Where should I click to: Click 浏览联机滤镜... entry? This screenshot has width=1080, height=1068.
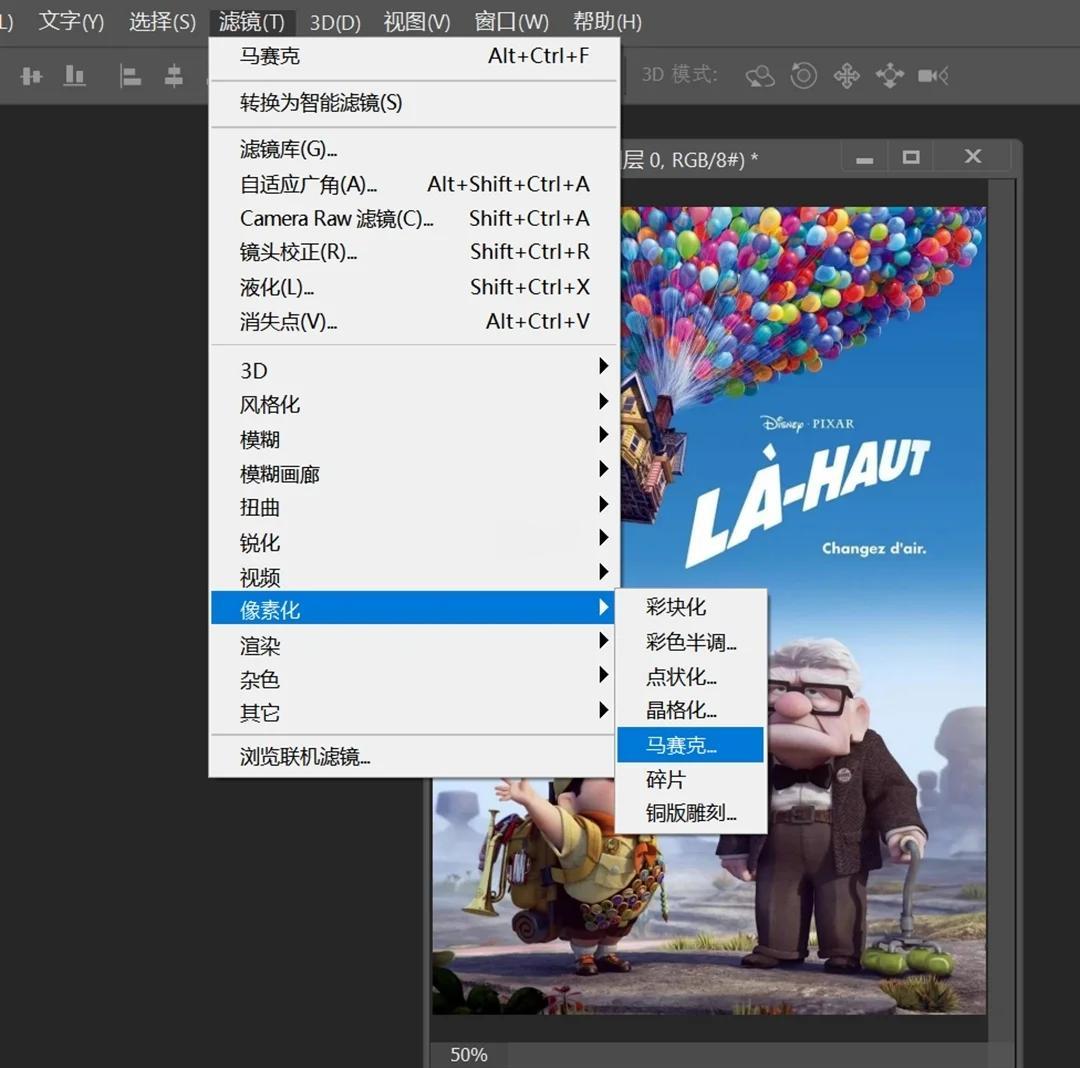(x=305, y=757)
